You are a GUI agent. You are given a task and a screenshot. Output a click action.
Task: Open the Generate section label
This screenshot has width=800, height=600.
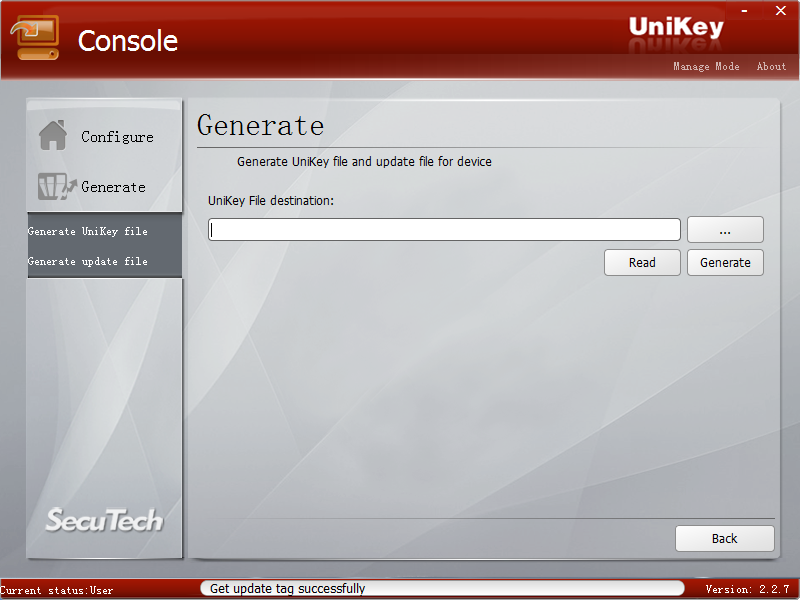point(113,187)
